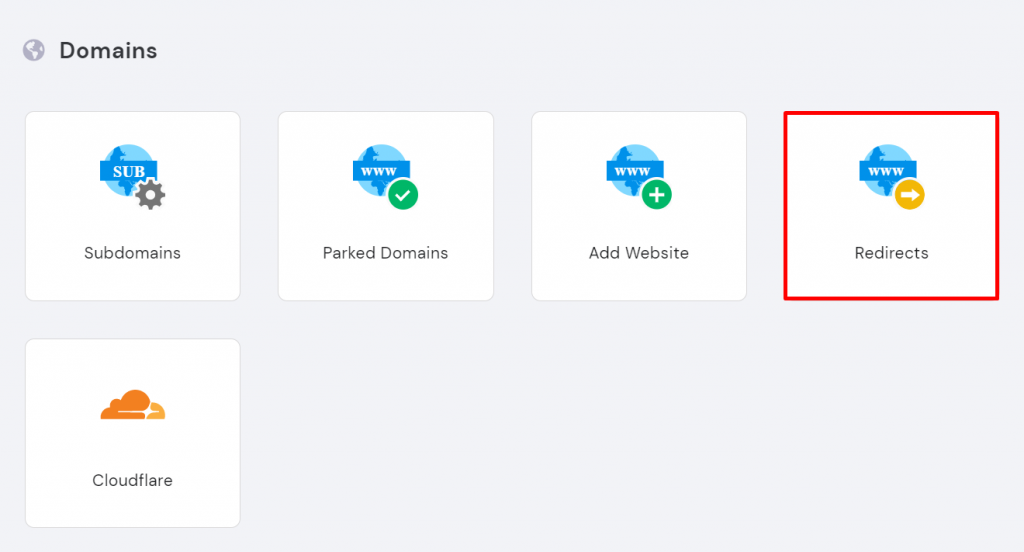Click the Cloudflare cloud logo
The width and height of the screenshot is (1024, 552).
click(x=133, y=405)
